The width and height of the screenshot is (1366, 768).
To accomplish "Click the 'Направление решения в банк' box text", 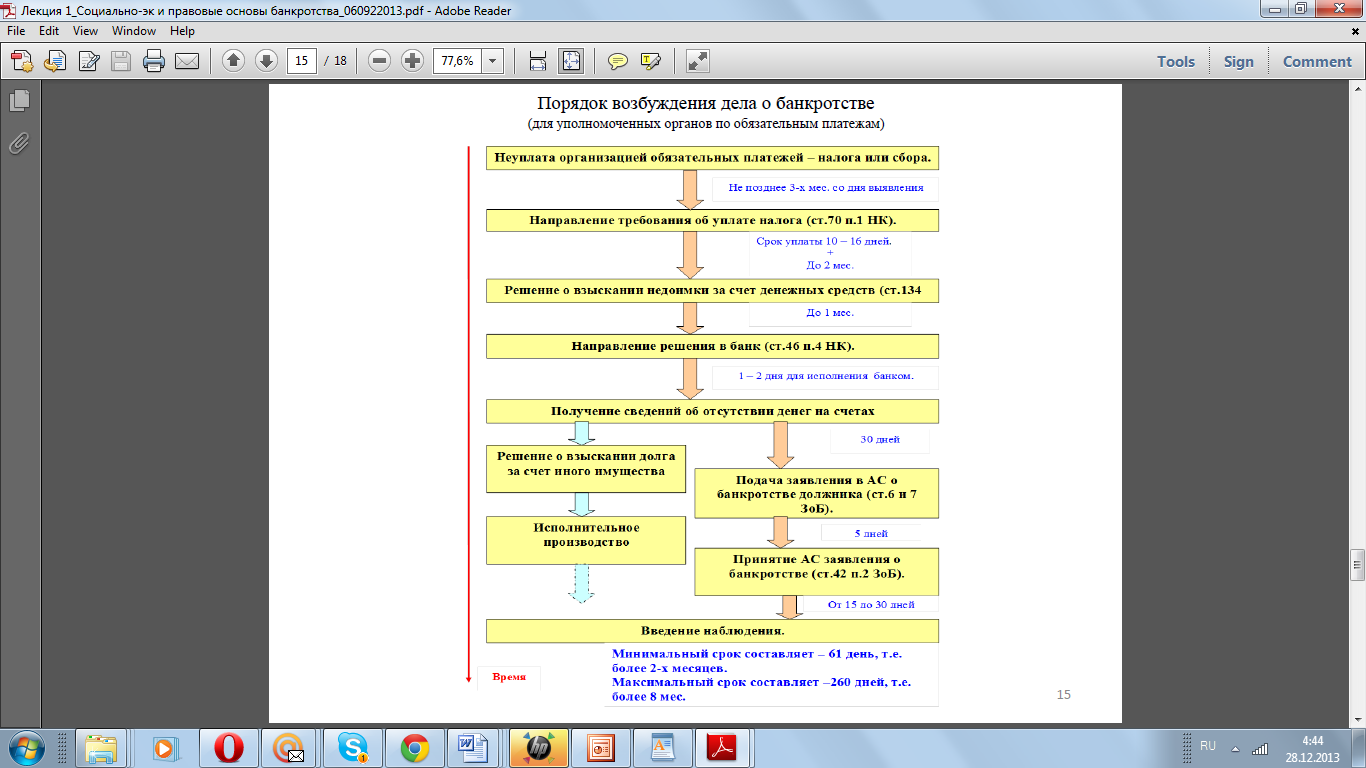I will pos(713,346).
